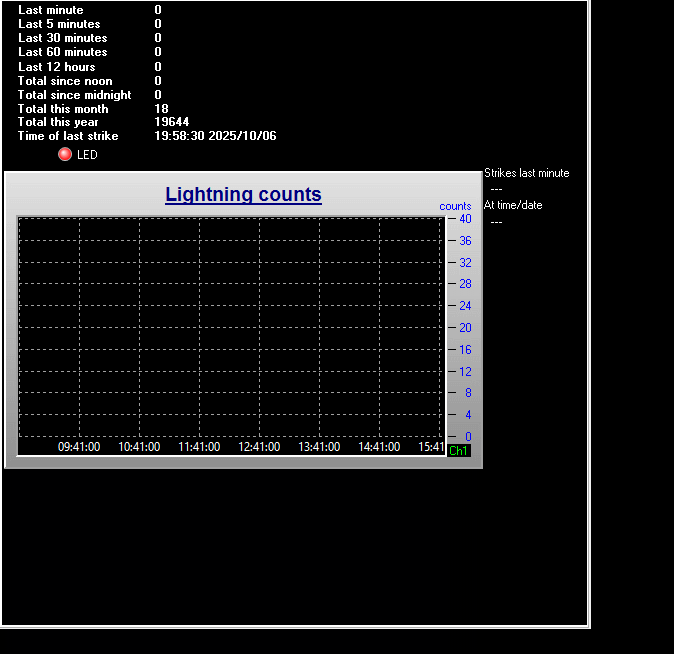The width and height of the screenshot is (674, 654).
Task: Click the Total this year value 19644
Action: [x=171, y=122]
